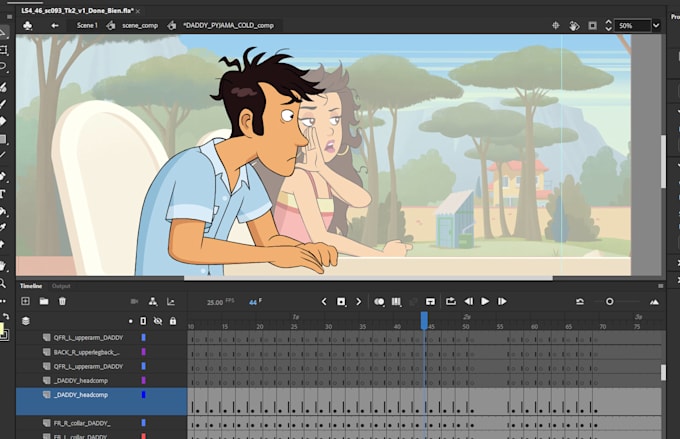Click the 50% zoom input field
Viewport: 680px width, 439px height.
click(634, 26)
